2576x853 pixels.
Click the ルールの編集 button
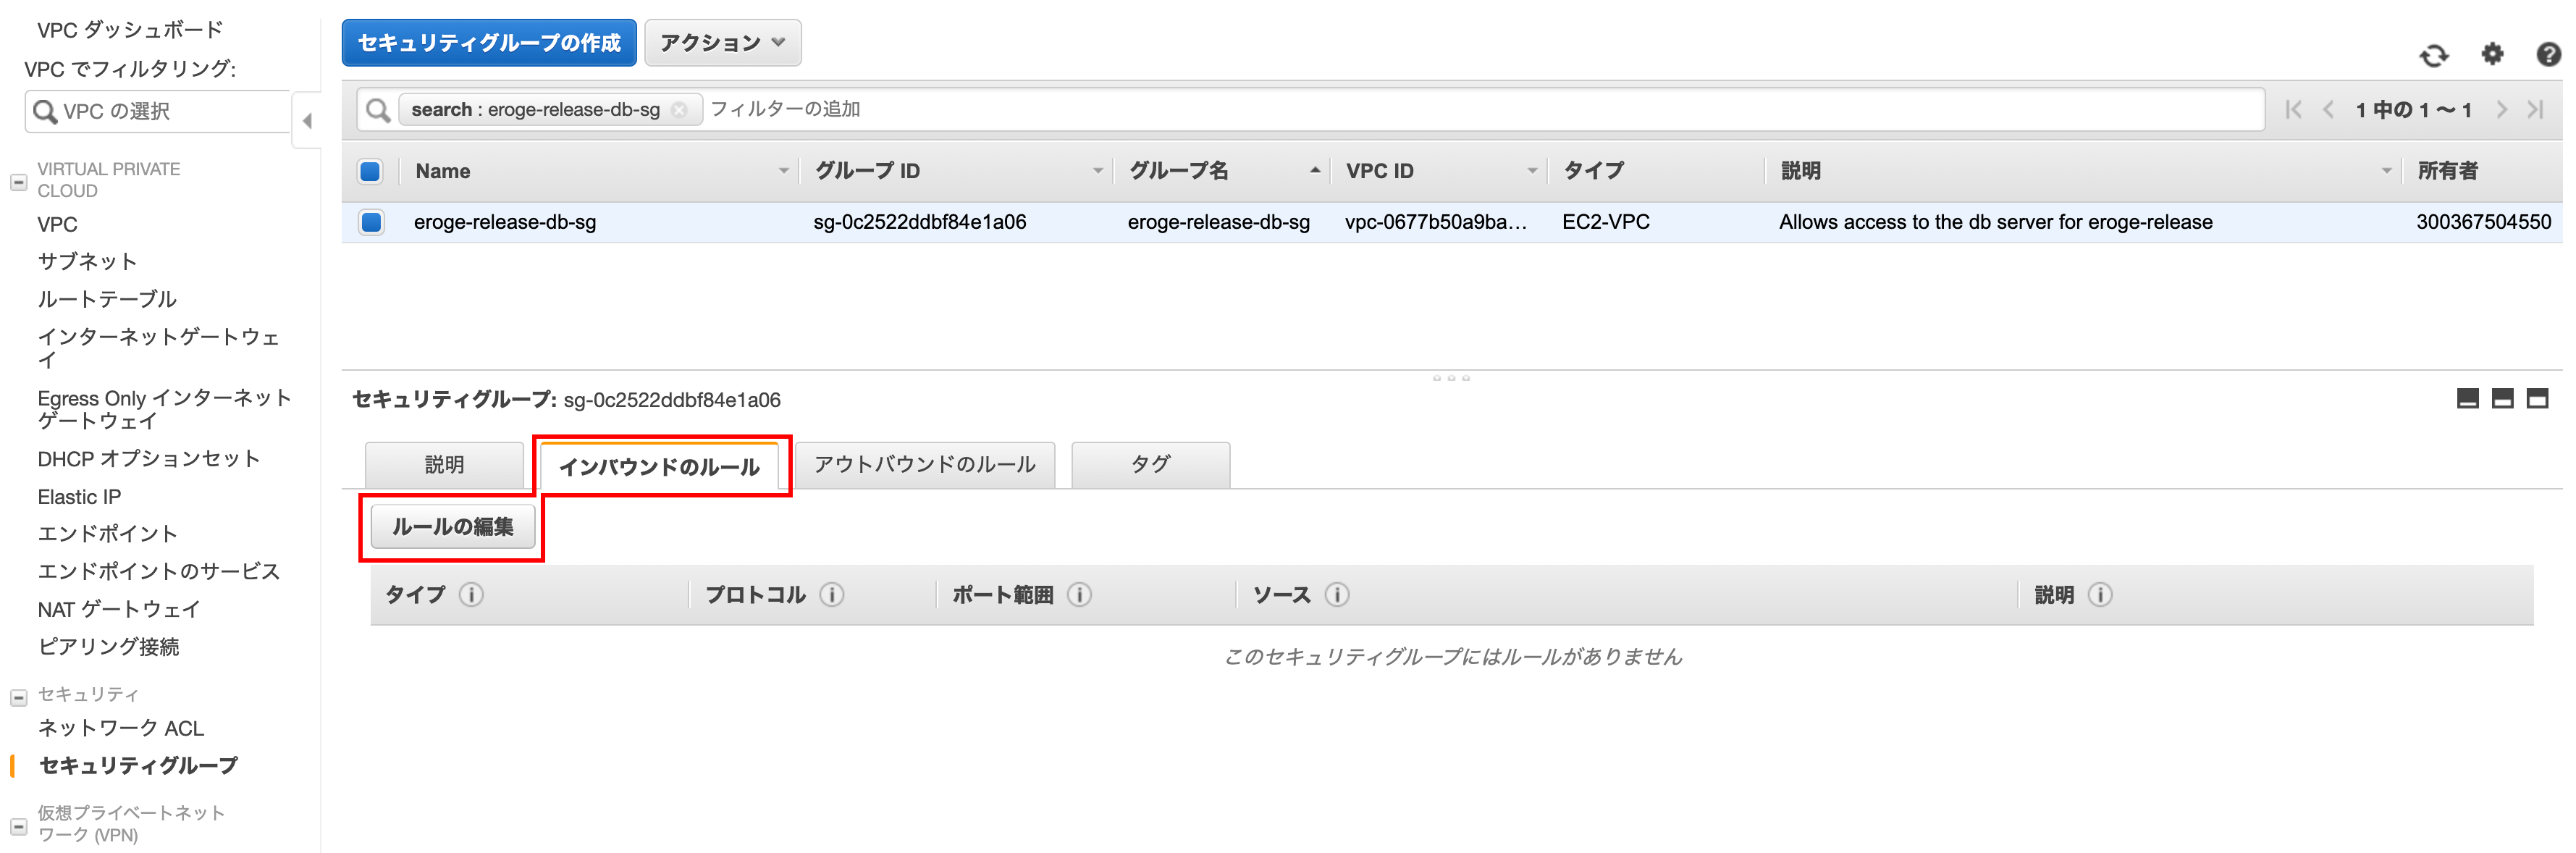coord(453,527)
